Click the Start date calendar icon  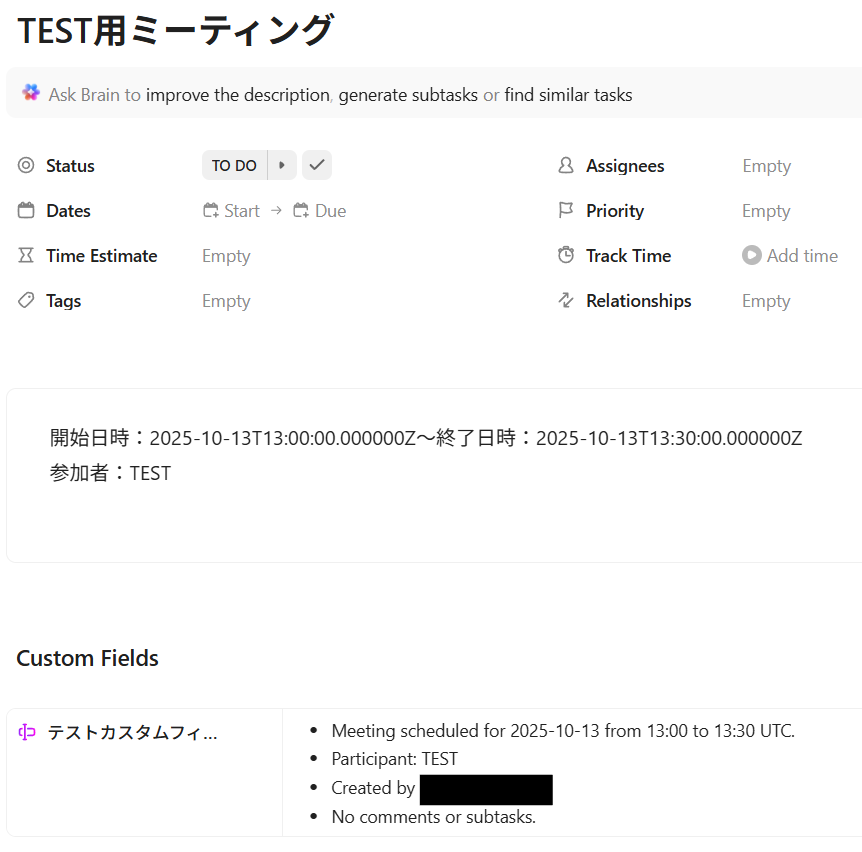[x=211, y=211]
